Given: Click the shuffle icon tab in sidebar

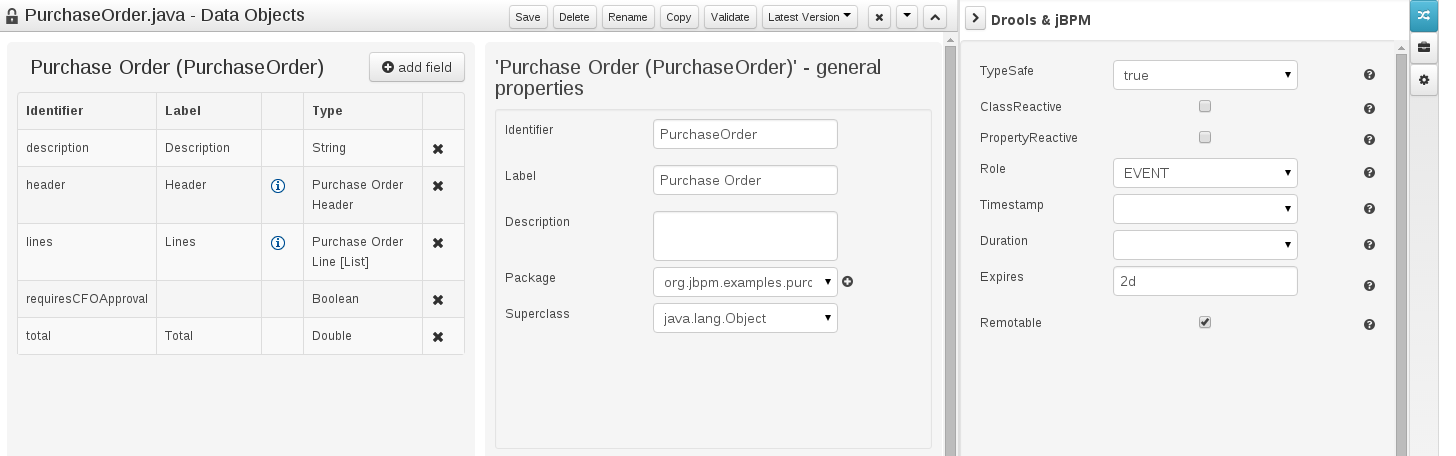Looking at the screenshot, I should coord(1423,16).
